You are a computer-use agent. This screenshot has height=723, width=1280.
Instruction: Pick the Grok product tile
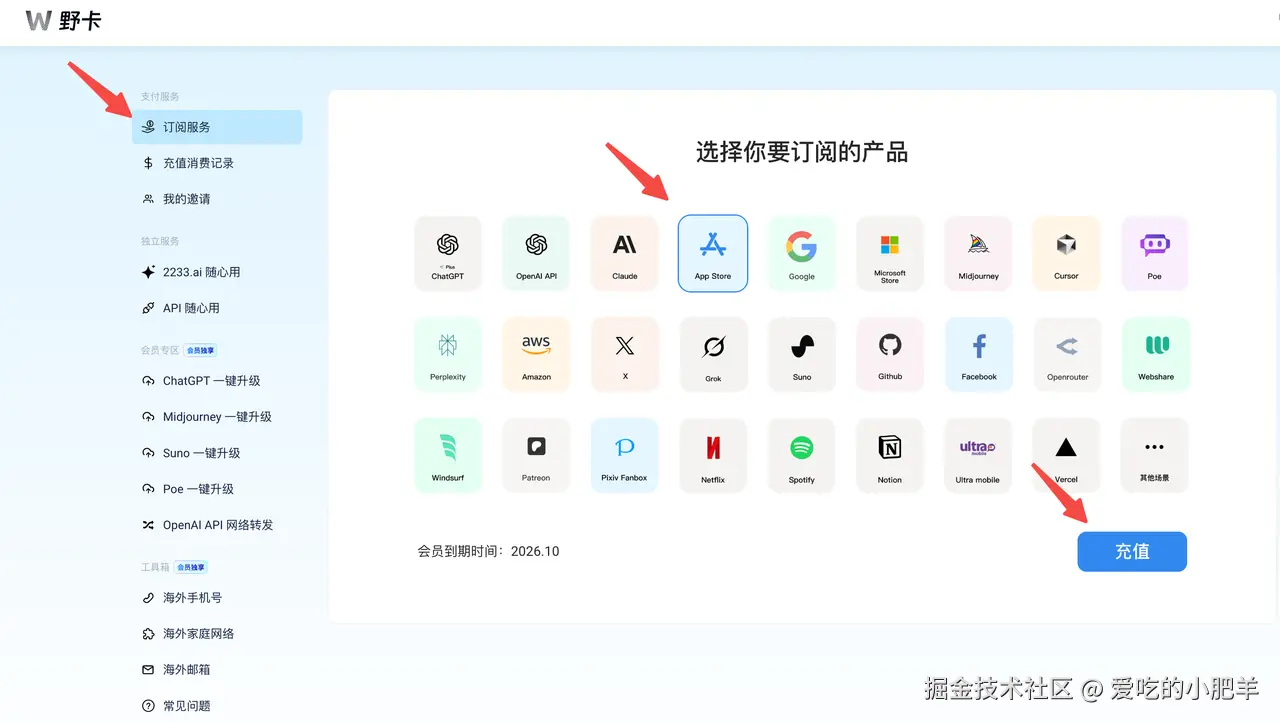(x=713, y=354)
